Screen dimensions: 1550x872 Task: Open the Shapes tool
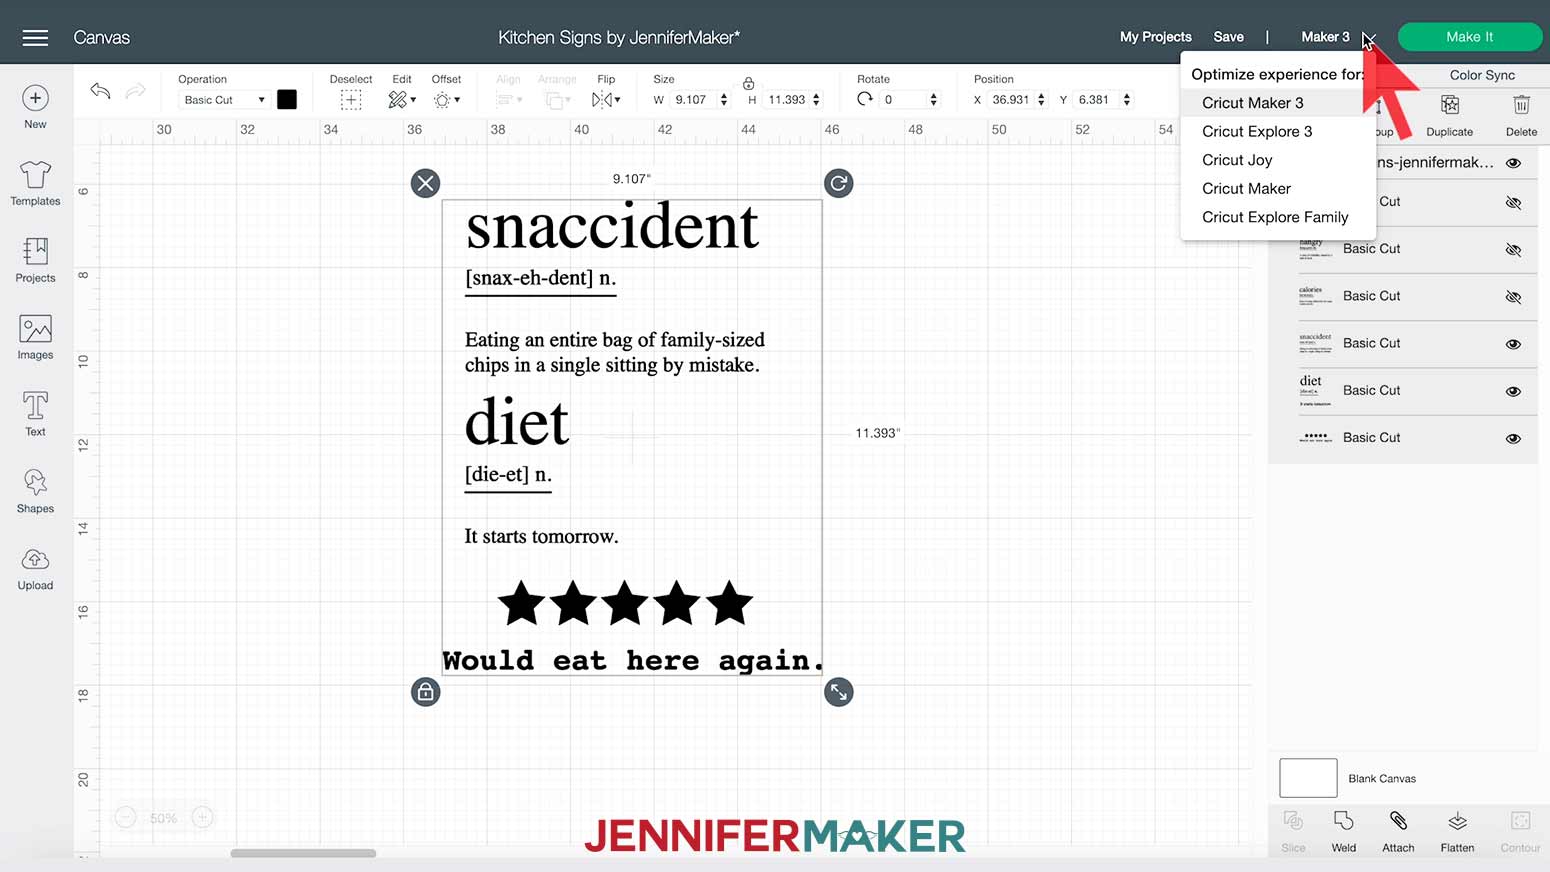pyautogui.click(x=35, y=491)
